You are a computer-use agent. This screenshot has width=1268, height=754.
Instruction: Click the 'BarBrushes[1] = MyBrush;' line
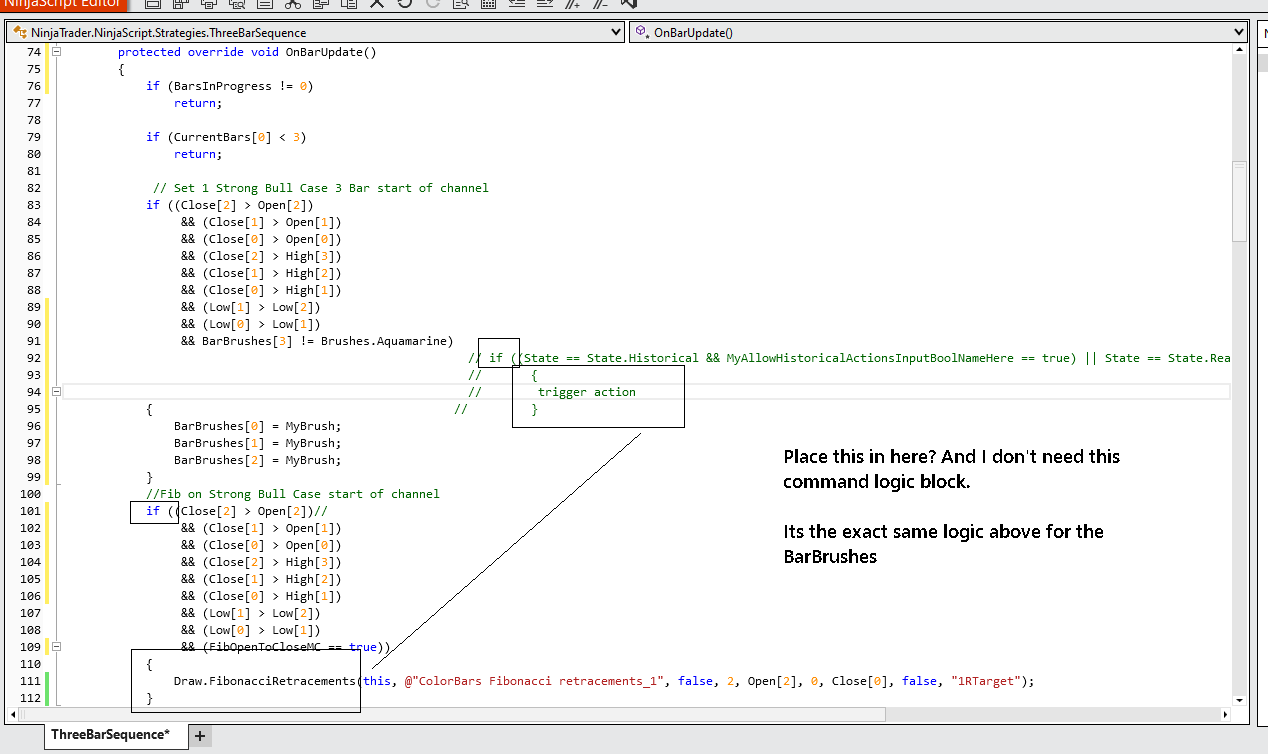(x=257, y=443)
